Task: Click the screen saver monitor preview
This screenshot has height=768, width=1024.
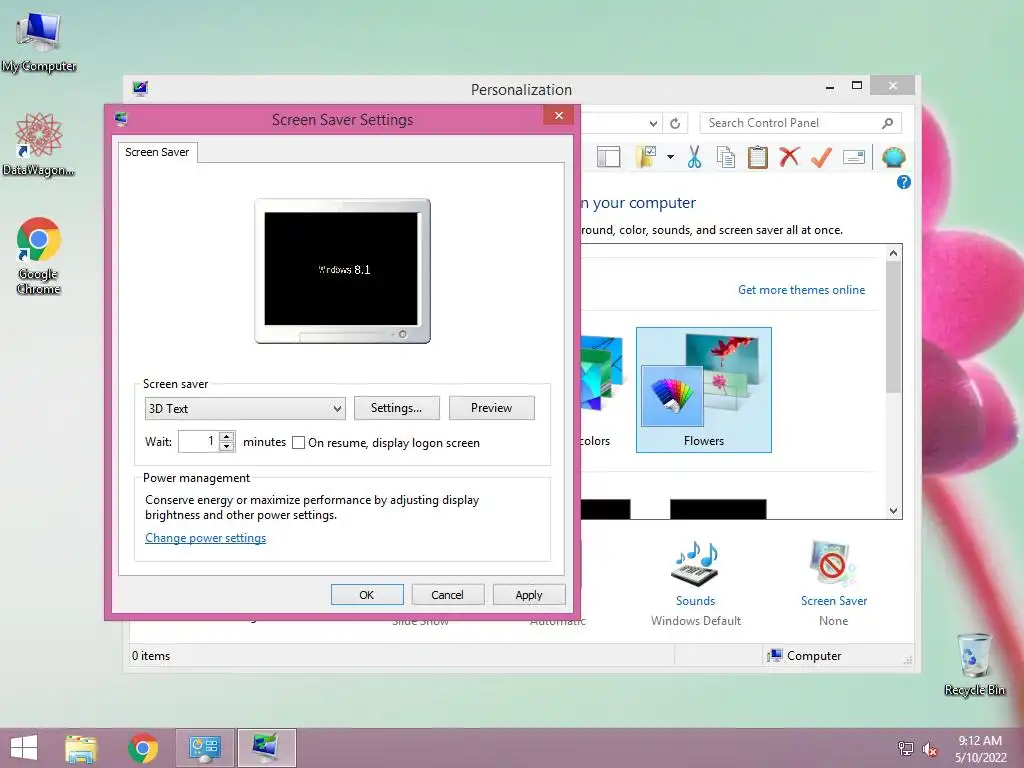Action: click(x=342, y=271)
